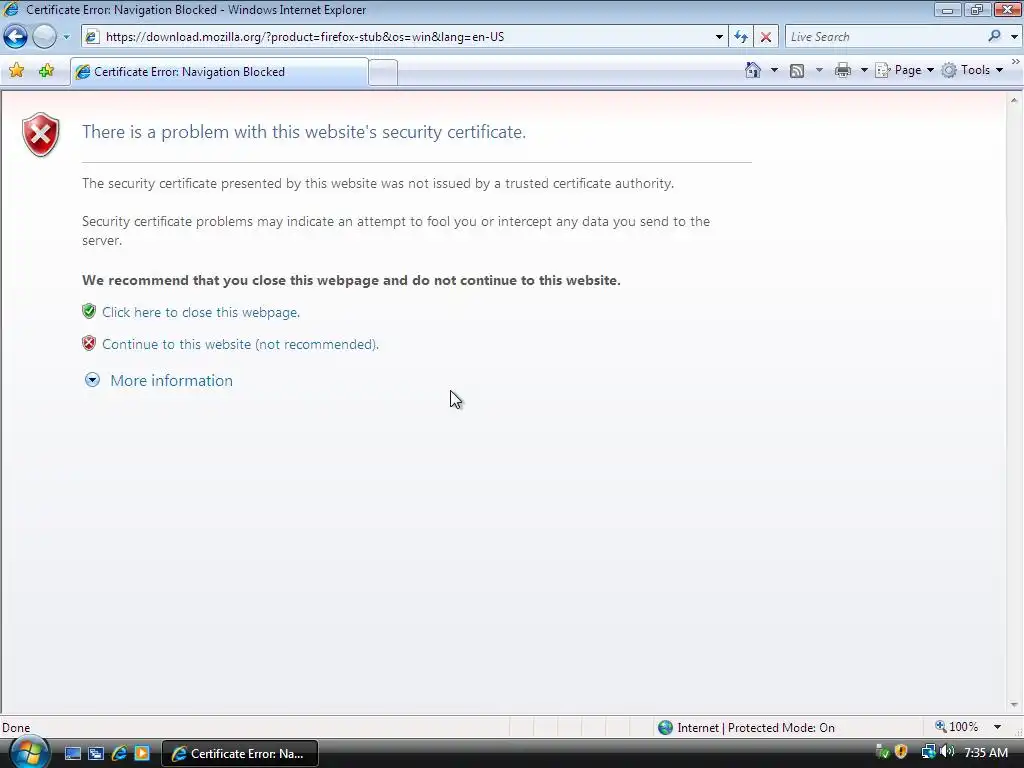The height and width of the screenshot is (768, 1024).
Task: Click the scroll down arrow on the page scrollbar
Action: [1014, 705]
